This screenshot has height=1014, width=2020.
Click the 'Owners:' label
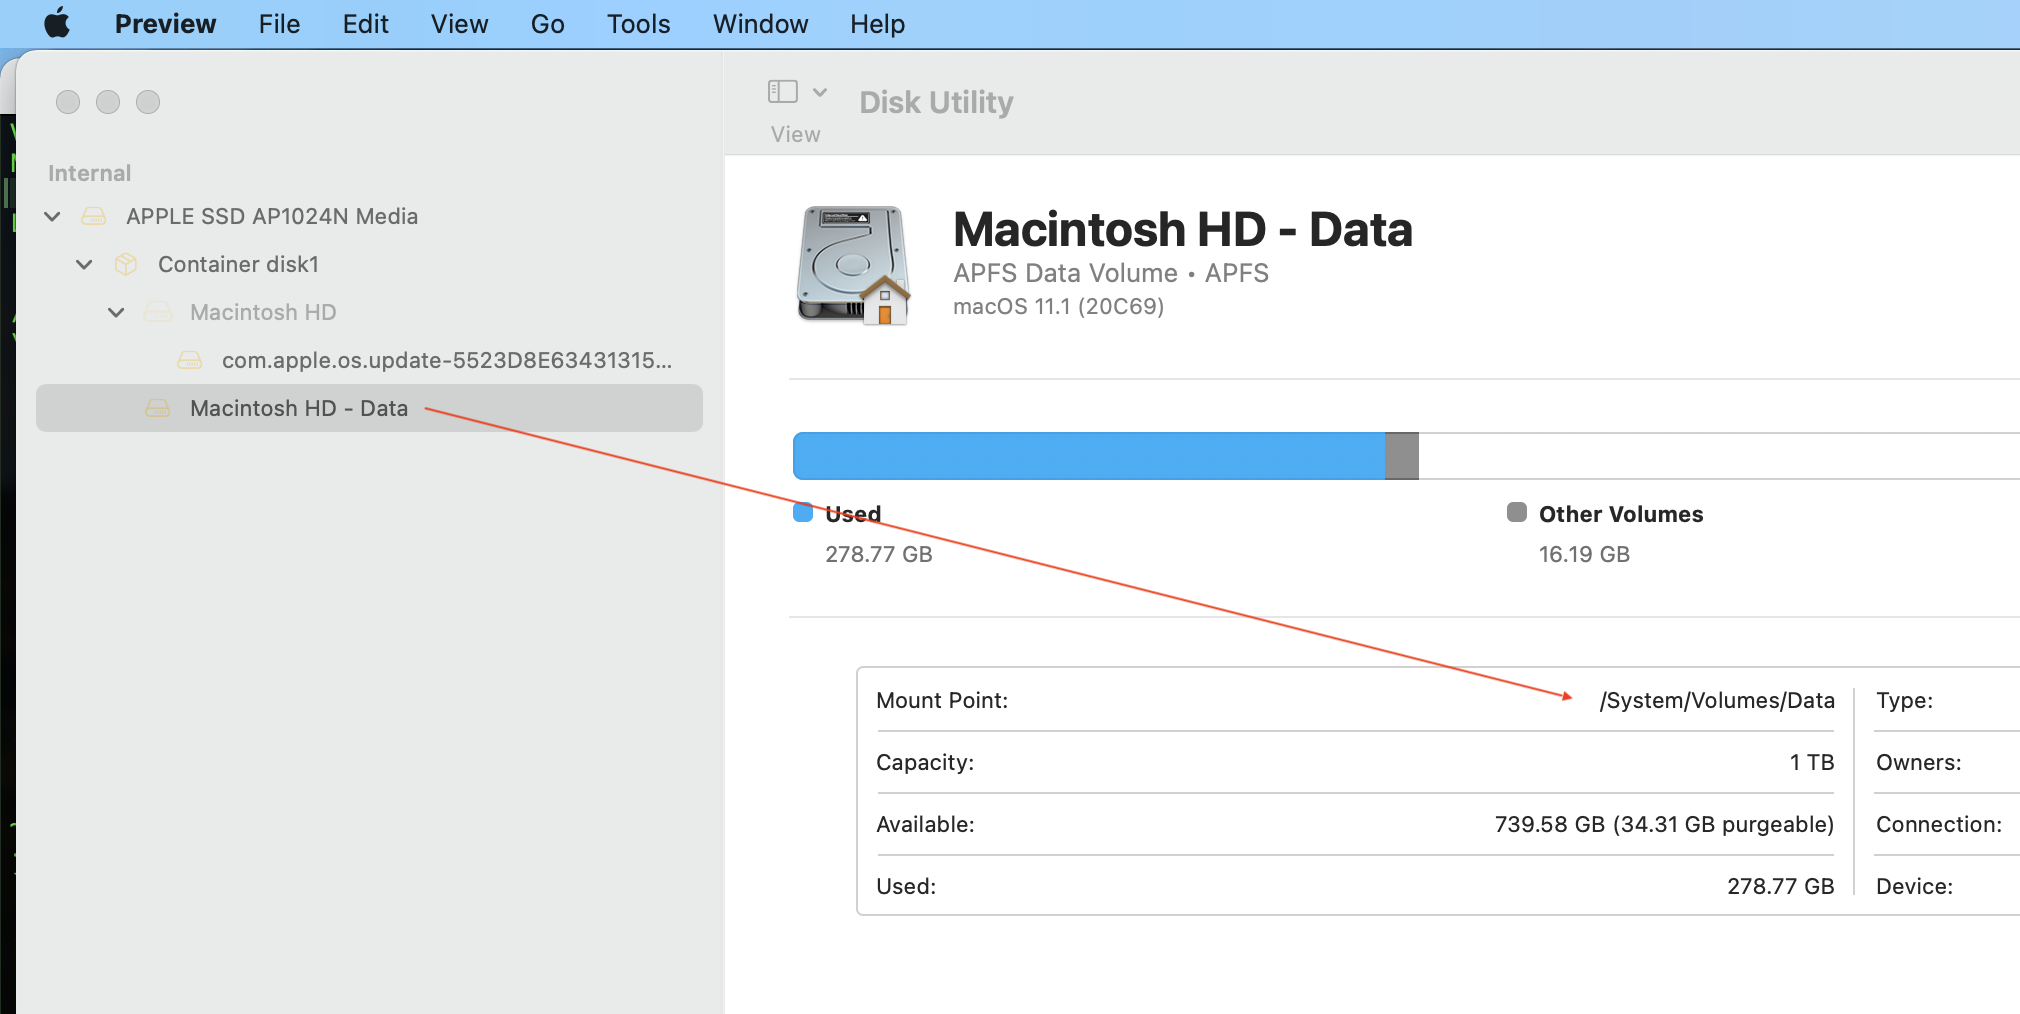click(x=1919, y=762)
